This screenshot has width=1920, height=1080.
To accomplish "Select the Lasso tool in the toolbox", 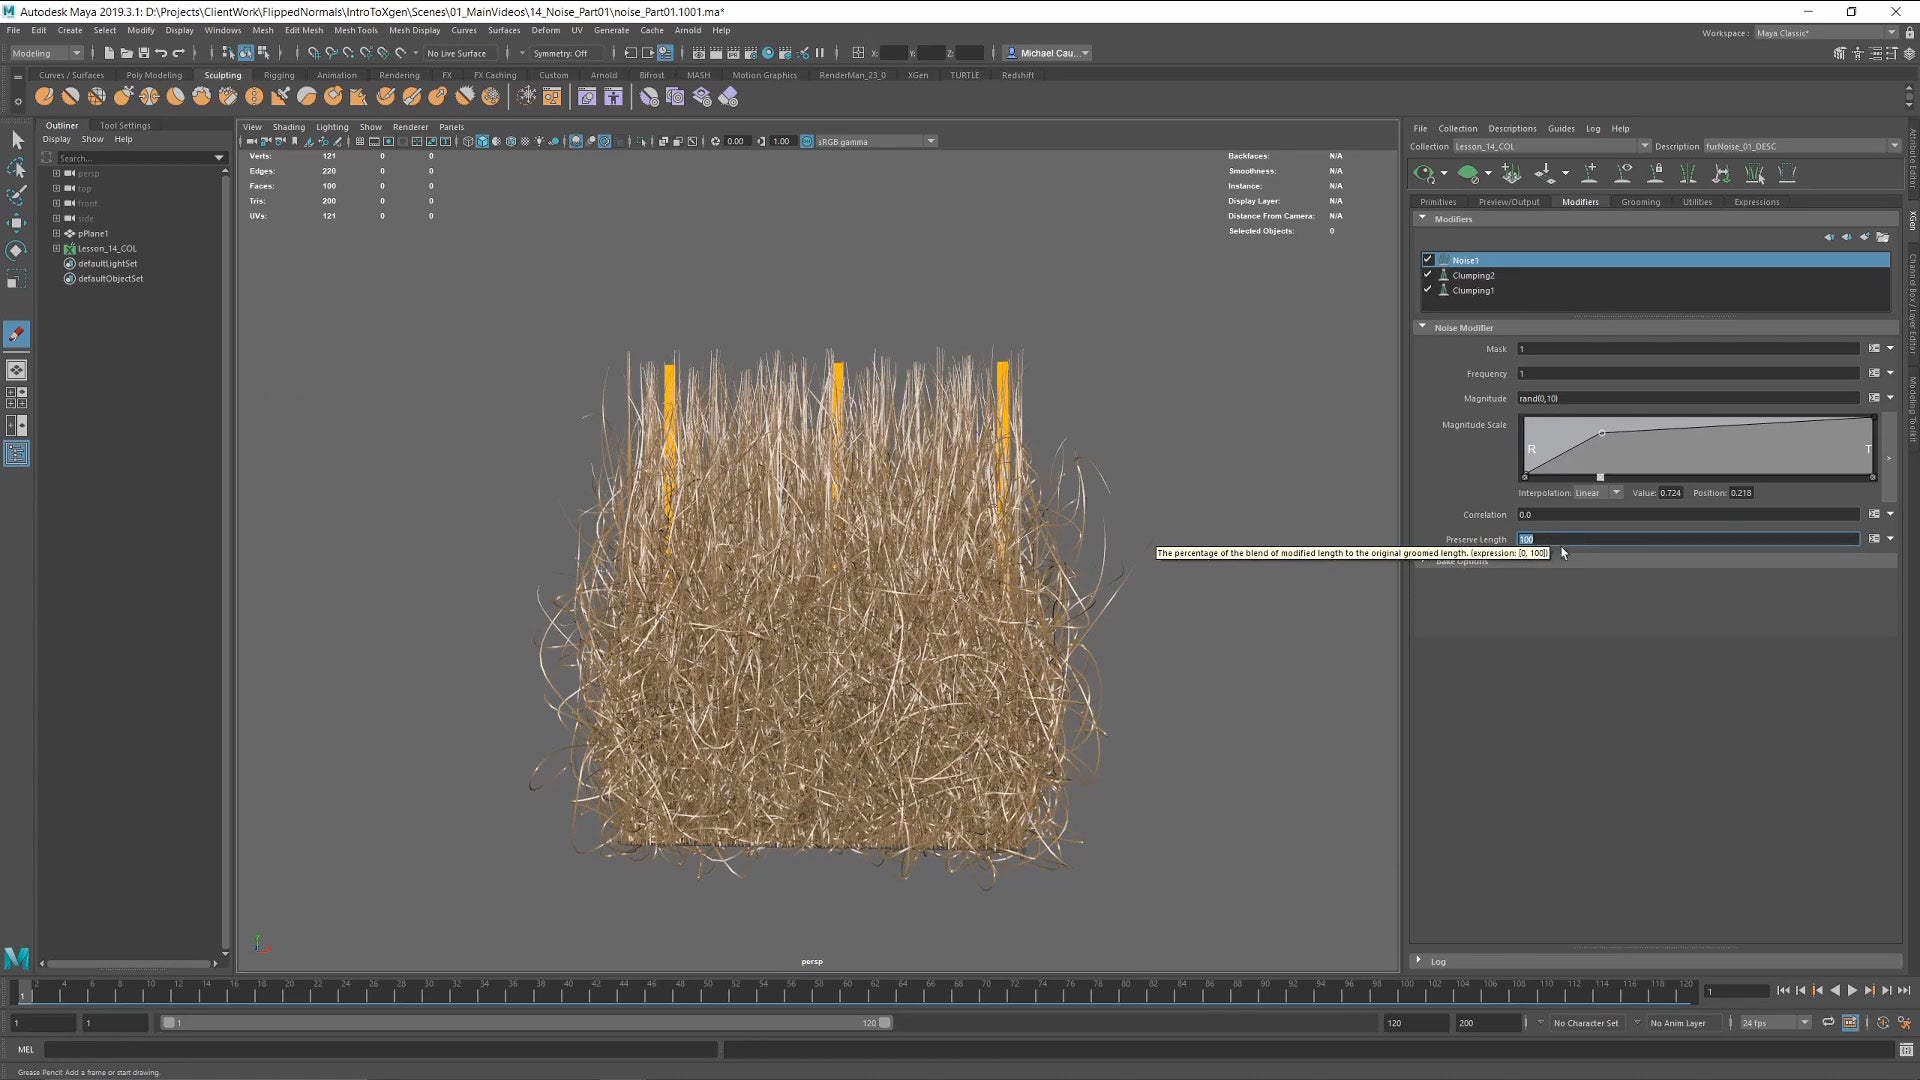I will (17, 167).
